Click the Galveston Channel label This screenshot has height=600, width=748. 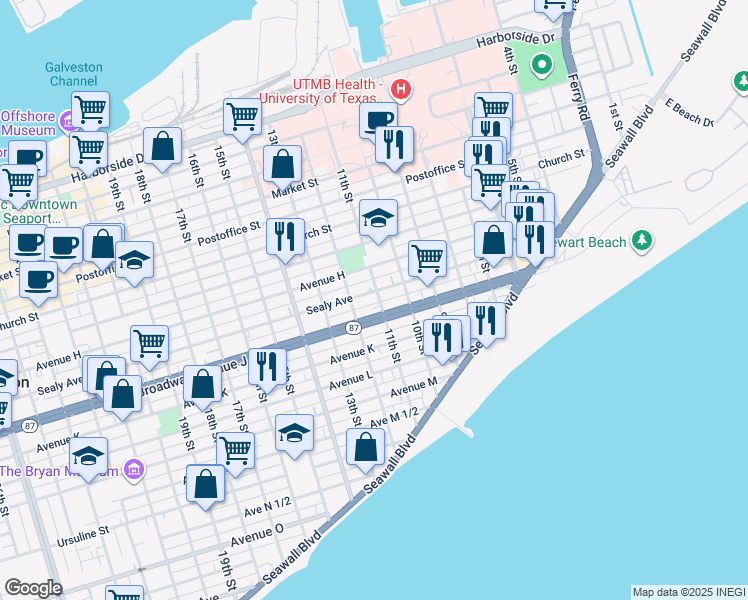[x=74, y=74]
